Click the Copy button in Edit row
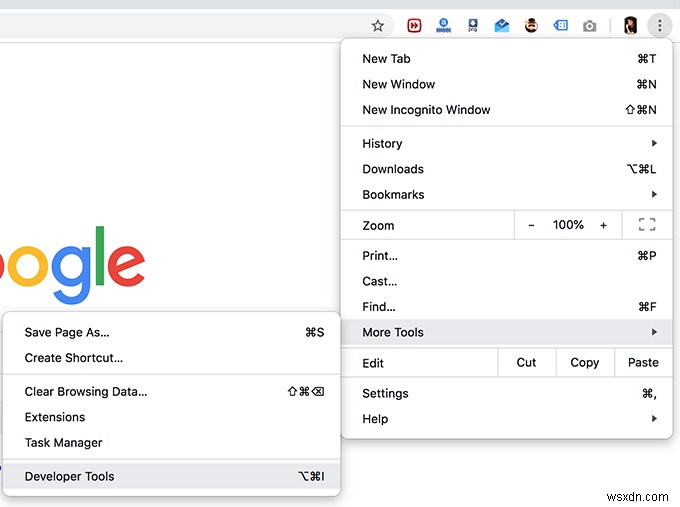680x507 pixels. [x=585, y=363]
